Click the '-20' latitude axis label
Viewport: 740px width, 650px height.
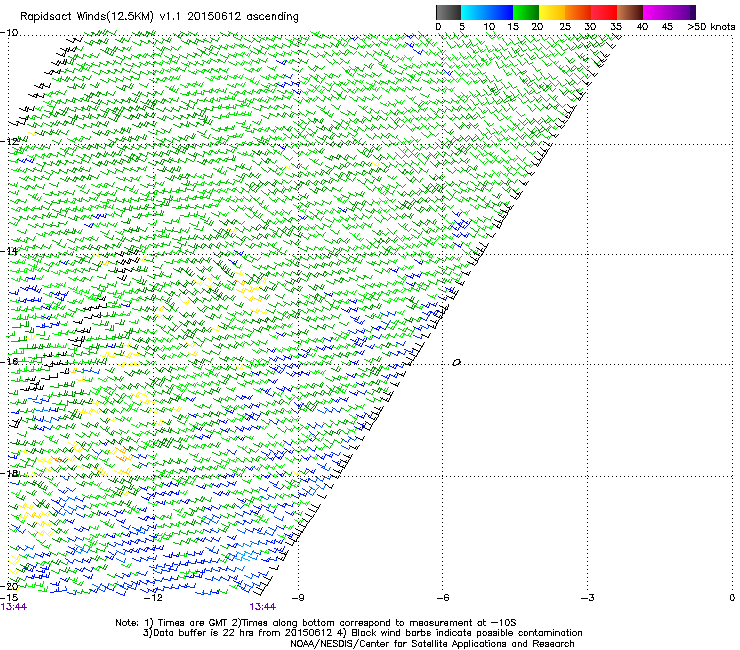coord(9,586)
